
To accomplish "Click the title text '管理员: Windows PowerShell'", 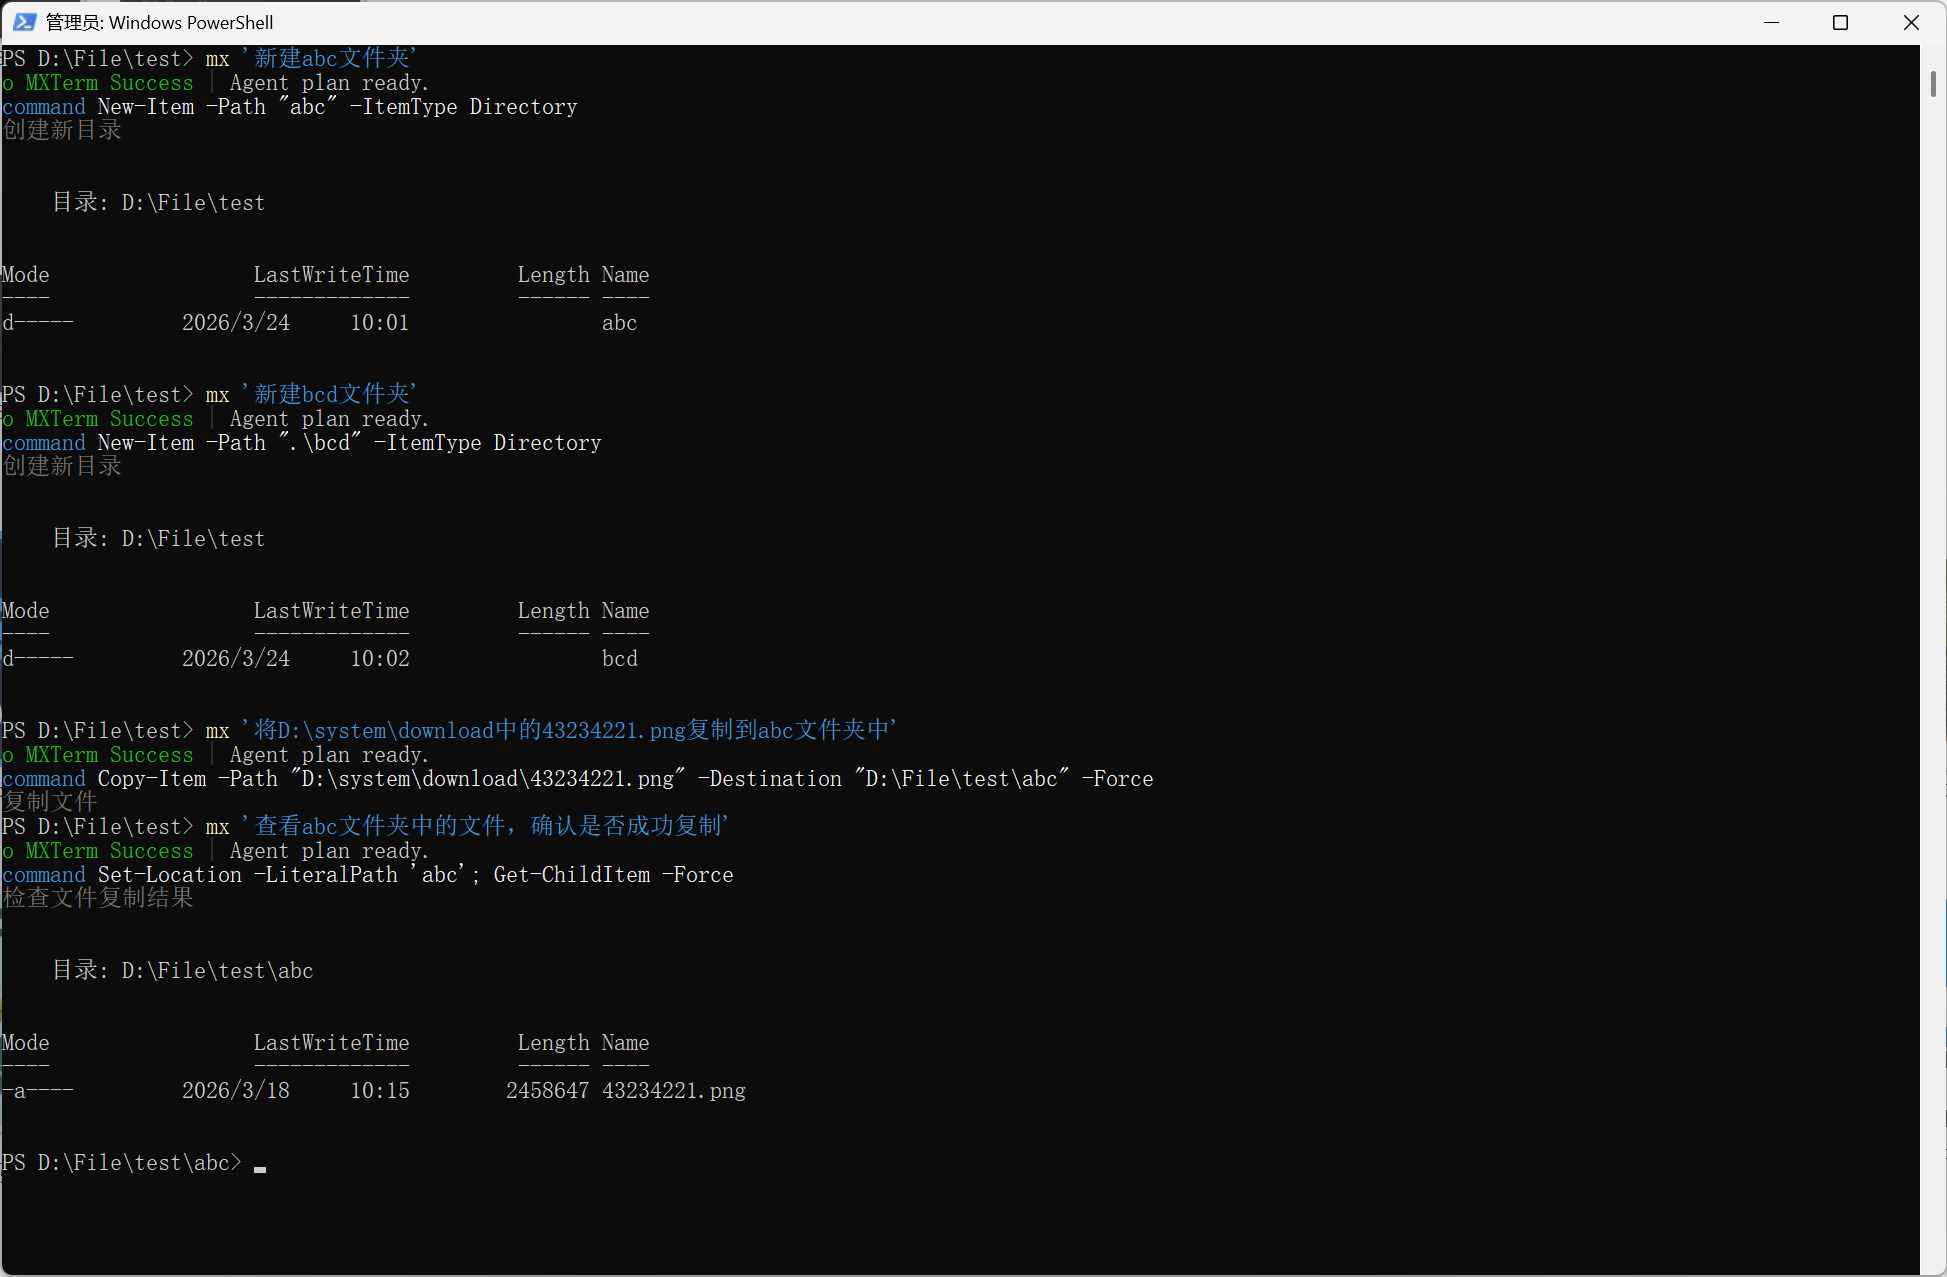I will (160, 22).
